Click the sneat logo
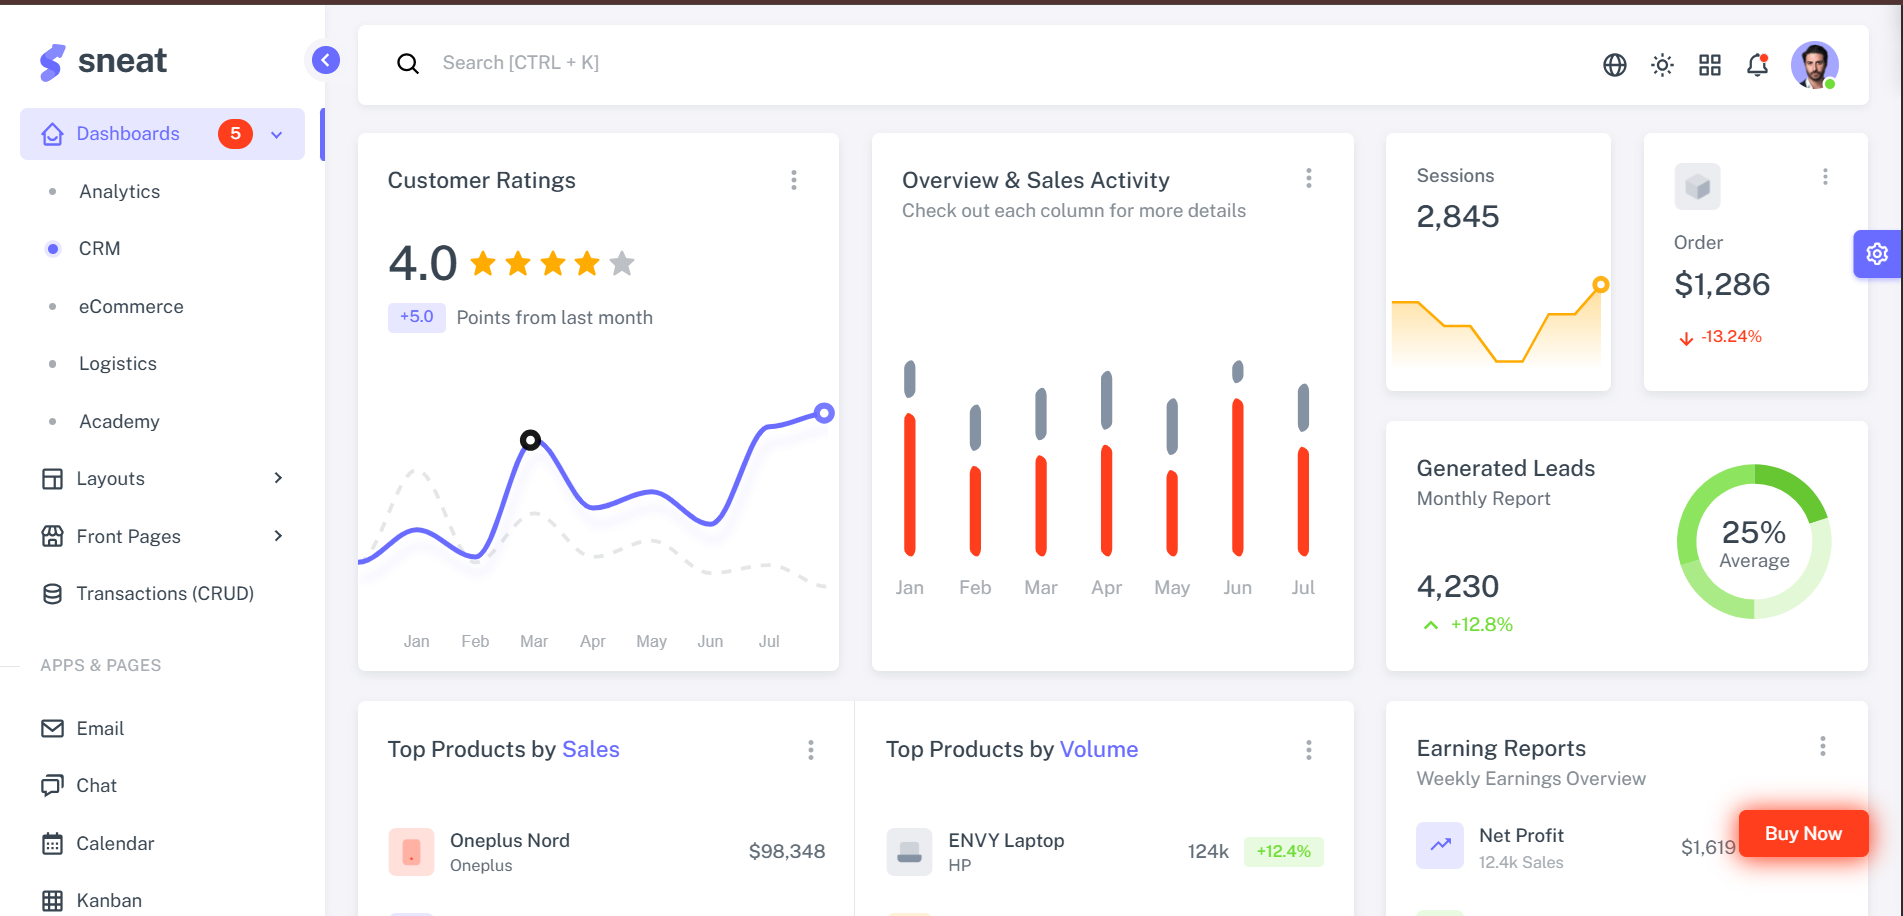This screenshot has height=916, width=1903. point(103,62)
